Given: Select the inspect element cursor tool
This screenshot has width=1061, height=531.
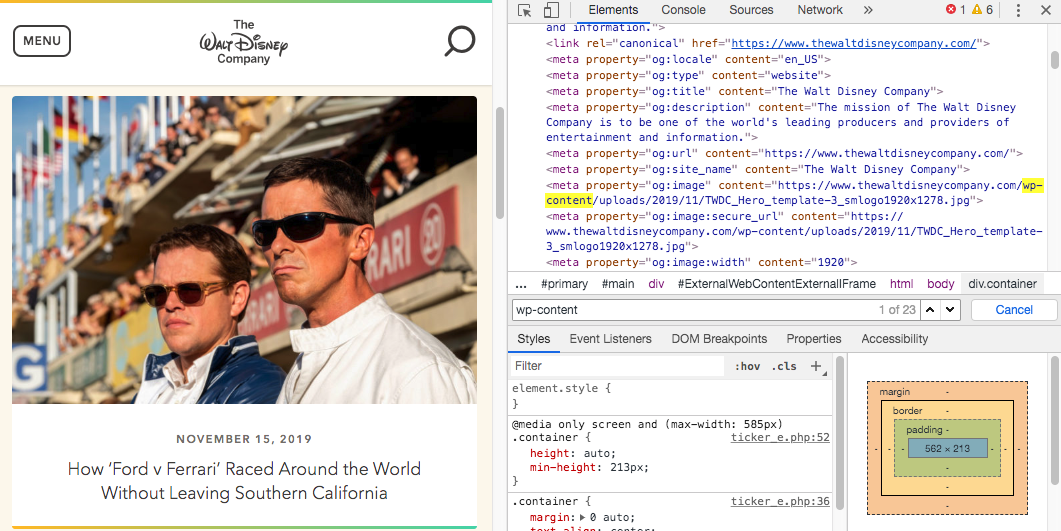Looking at the screenshot, I should (x=524, y=10).
